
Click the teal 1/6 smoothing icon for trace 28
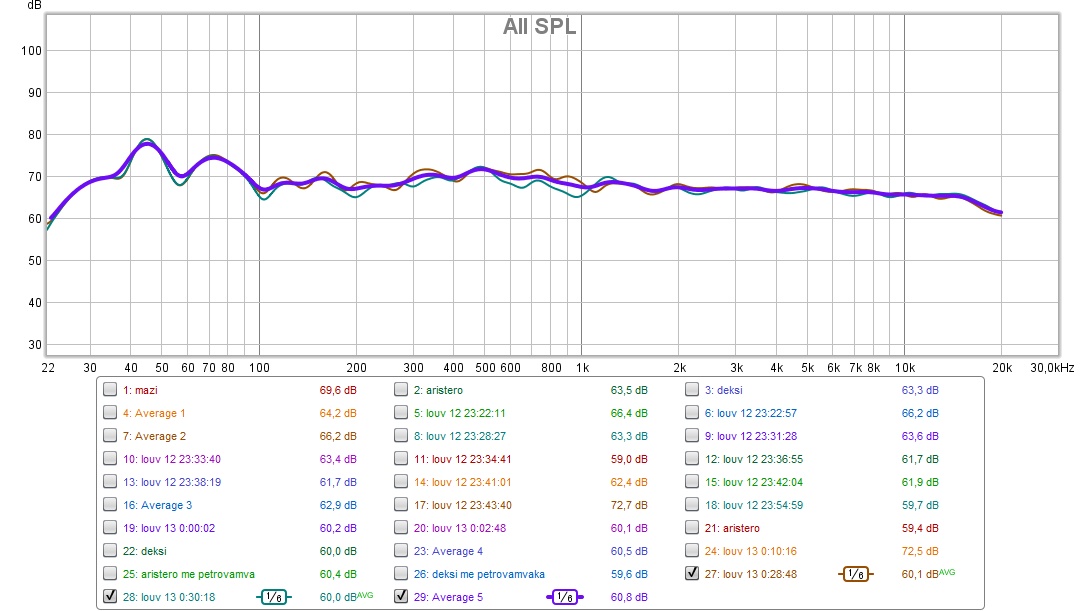point(274,597)
